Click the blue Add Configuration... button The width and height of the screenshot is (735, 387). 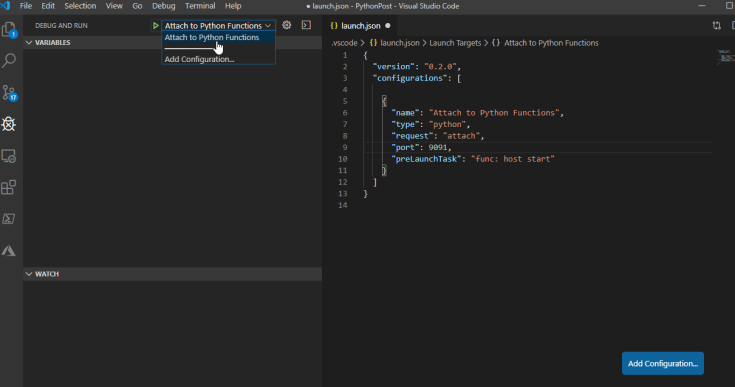tap(662, 364)
